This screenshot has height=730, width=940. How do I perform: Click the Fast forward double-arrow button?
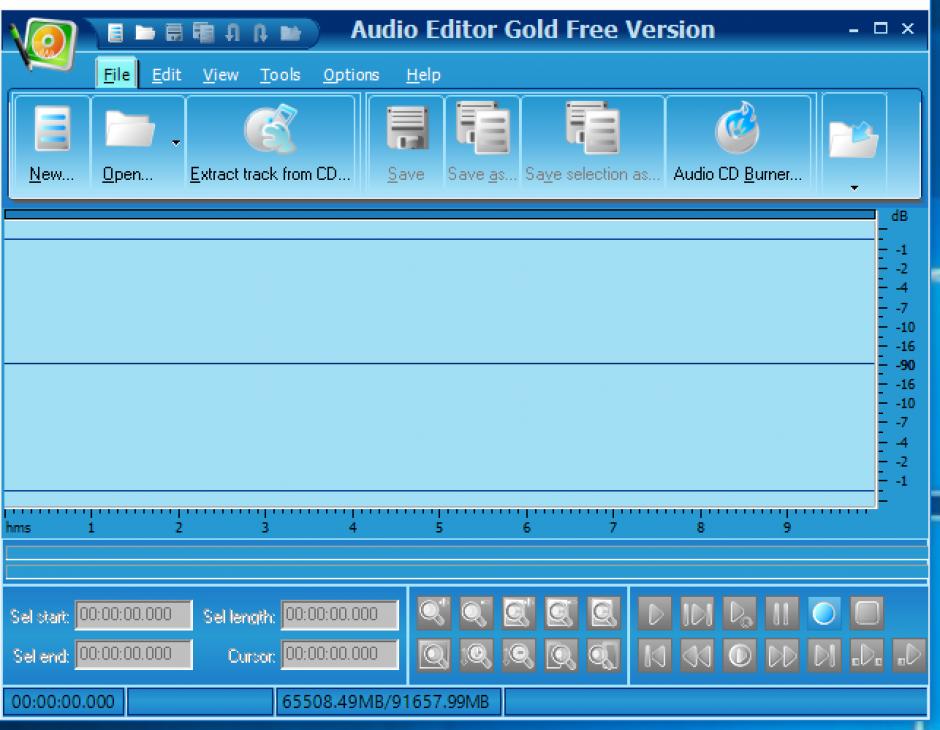click(782, 655)
